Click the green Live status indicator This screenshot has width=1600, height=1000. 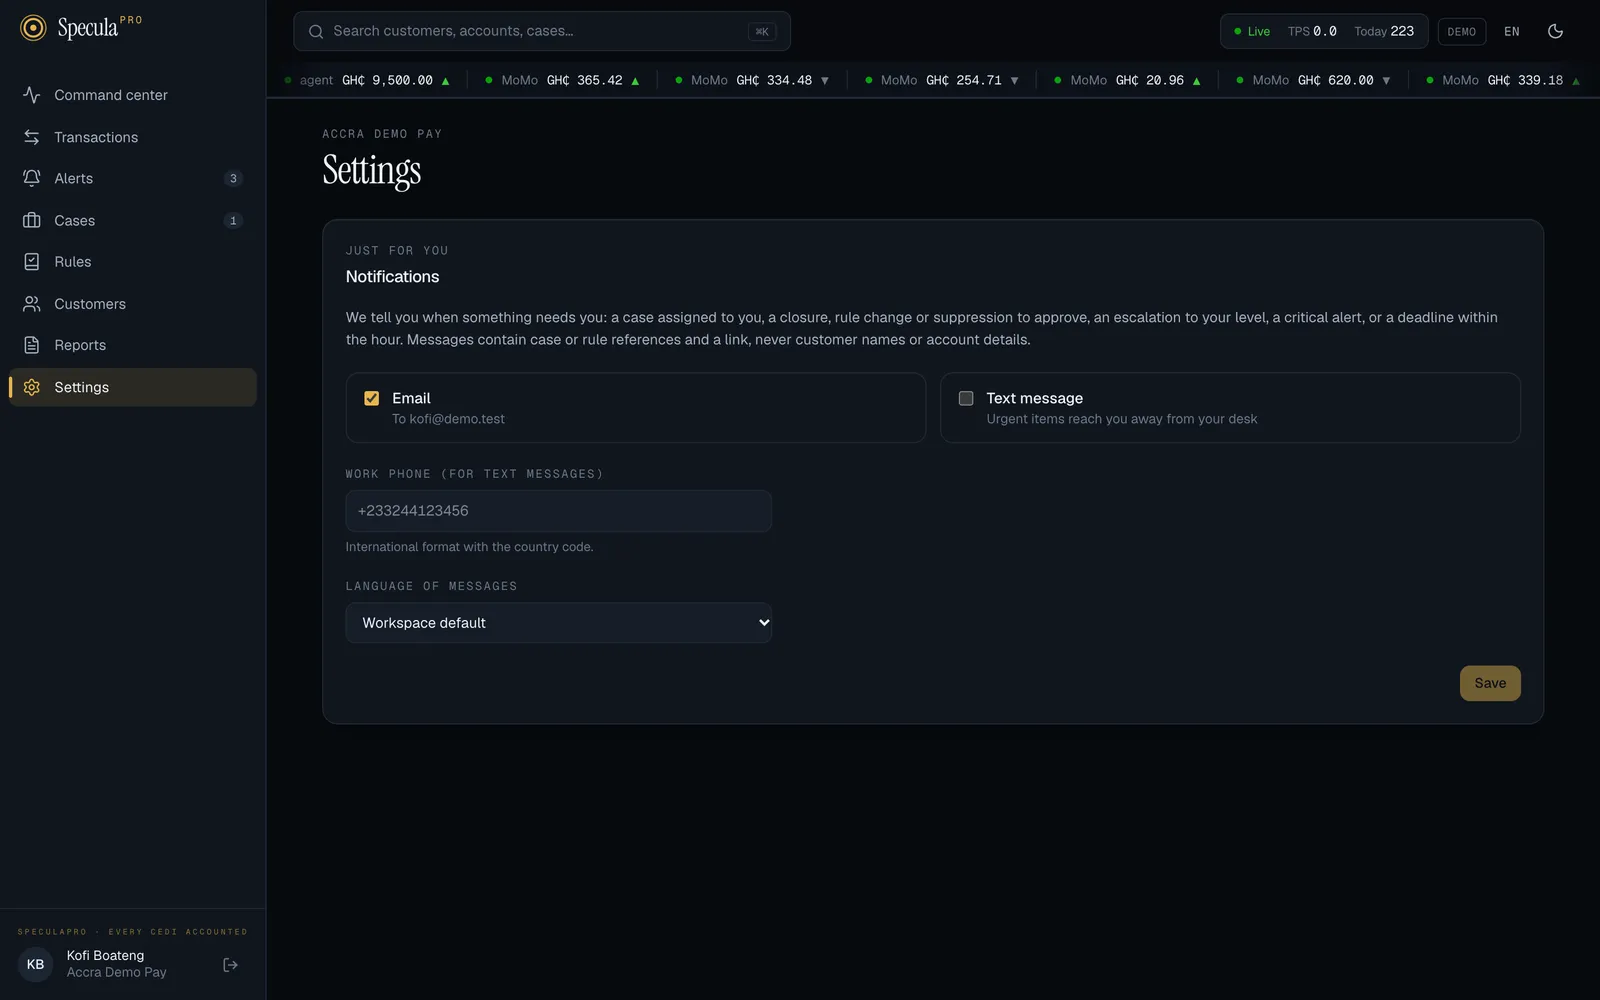[1252, 32]
